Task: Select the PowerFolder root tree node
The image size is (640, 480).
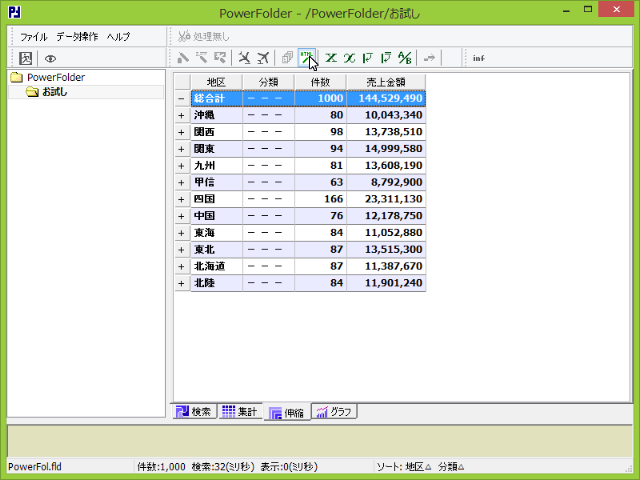Action: tap(48, 77)
